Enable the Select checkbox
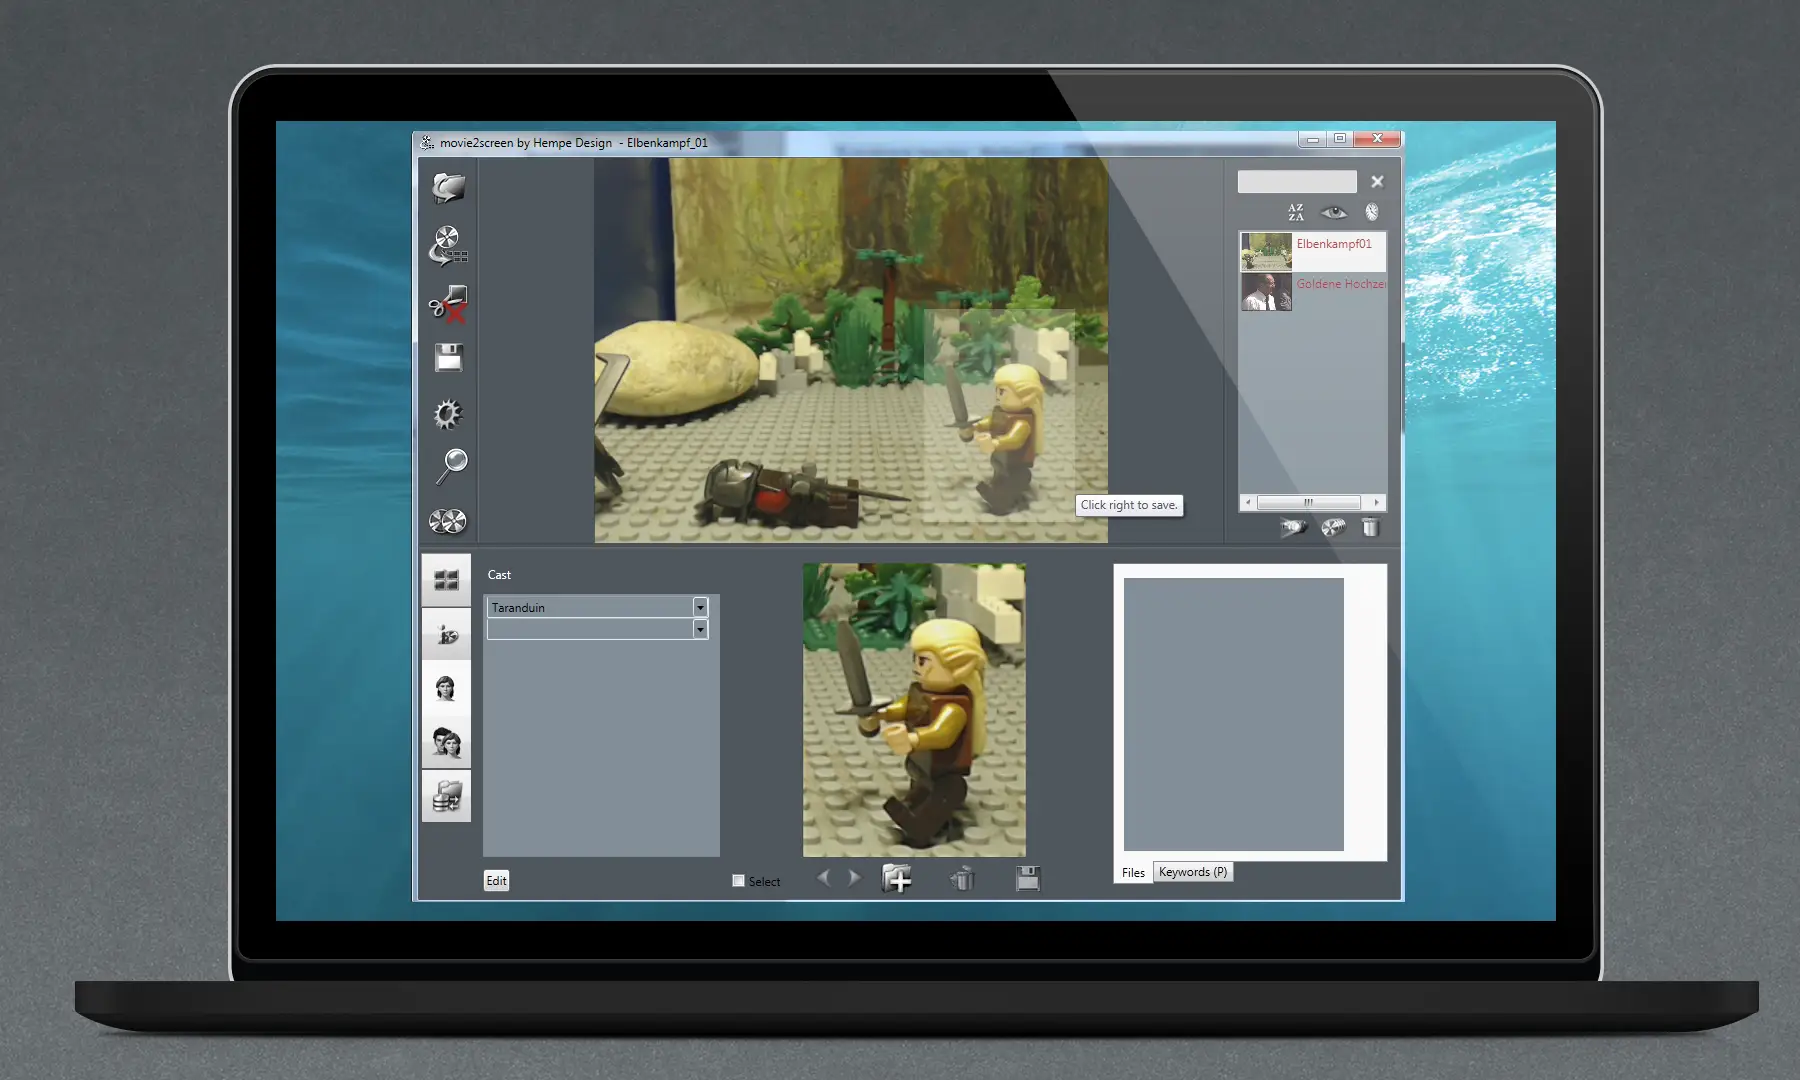The width and height of the screenshot is (1800, 1080). pyautogui.click(x=739, y=881)
